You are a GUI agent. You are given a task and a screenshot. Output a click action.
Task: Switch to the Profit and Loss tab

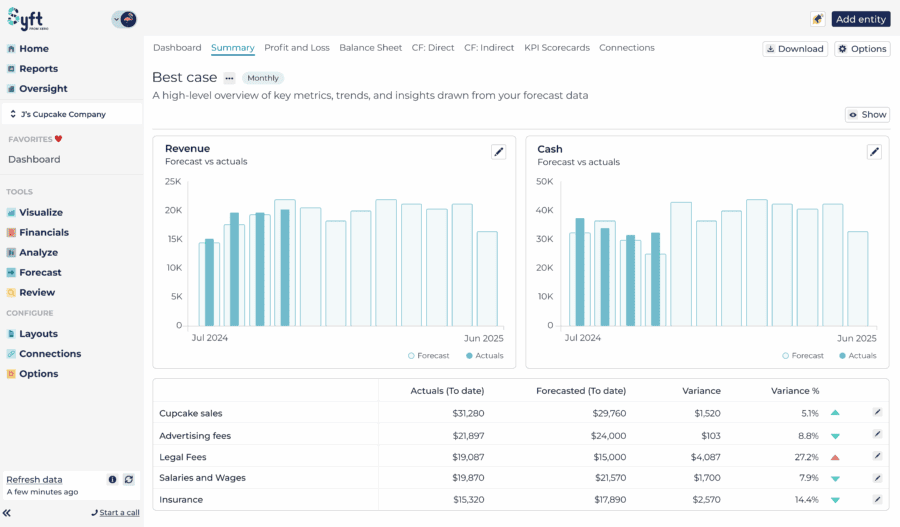coord(297,48)
